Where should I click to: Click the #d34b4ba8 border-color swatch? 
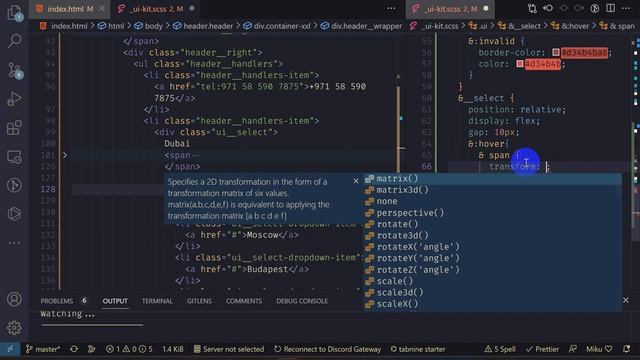pyautogui.click(x=556, y=52)
